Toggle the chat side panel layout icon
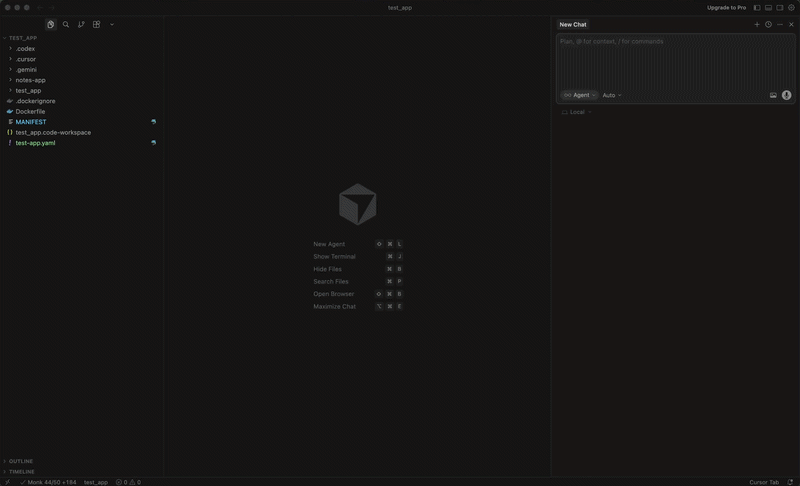Screen dimensions: 800x486 (780, 8)
